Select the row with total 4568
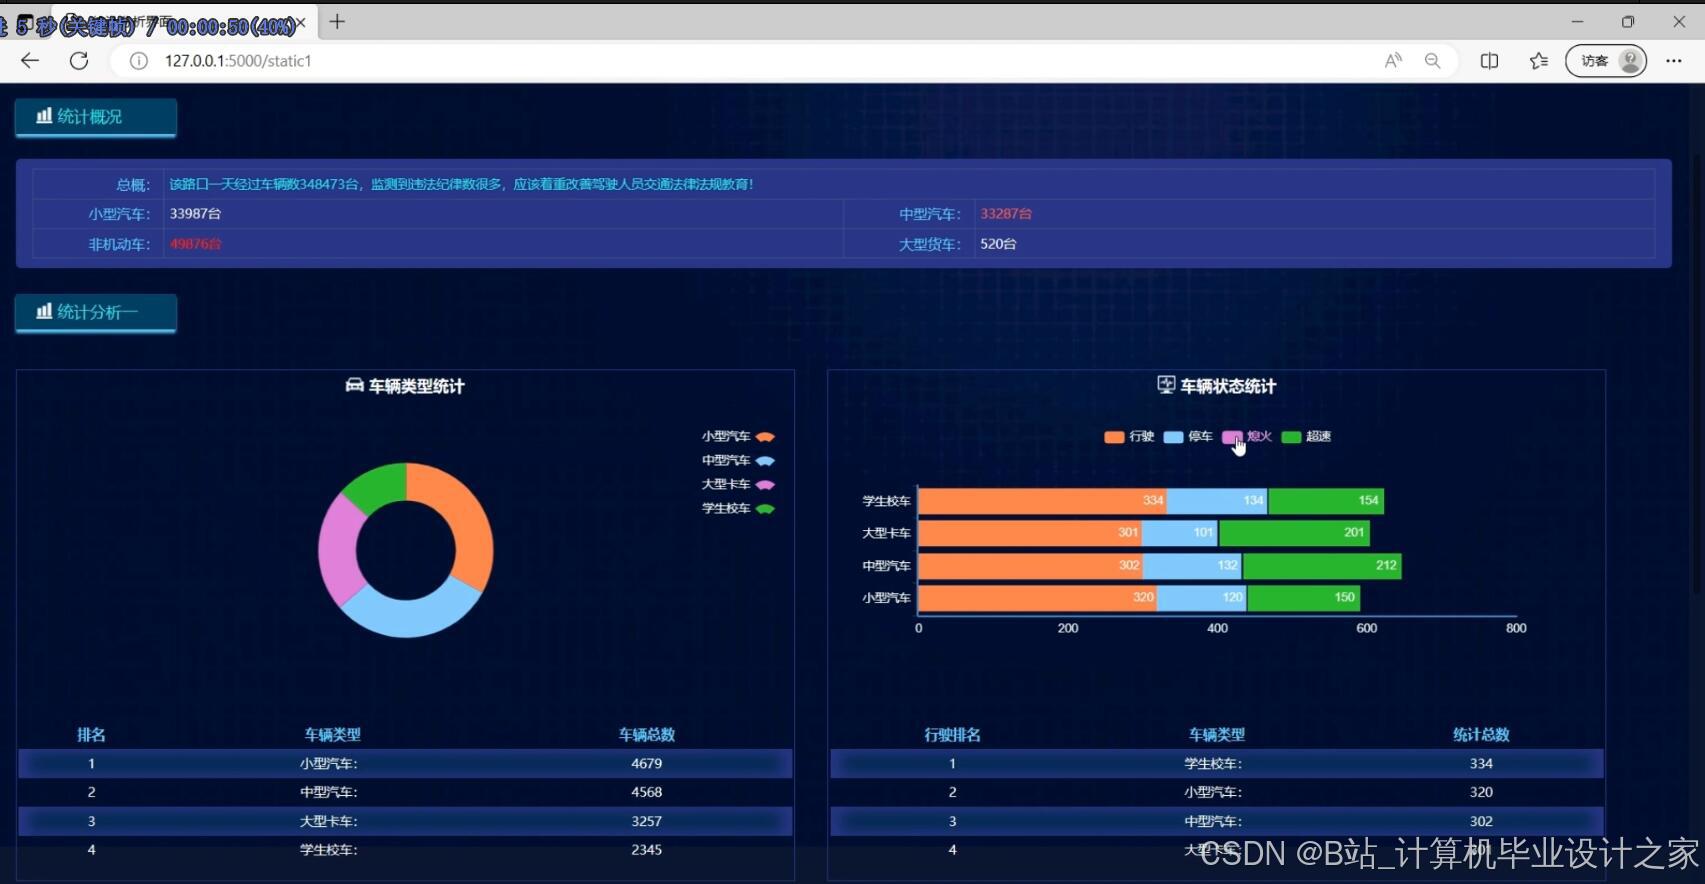The height and width of the screenshot is (884, 1705). (405, 792)
